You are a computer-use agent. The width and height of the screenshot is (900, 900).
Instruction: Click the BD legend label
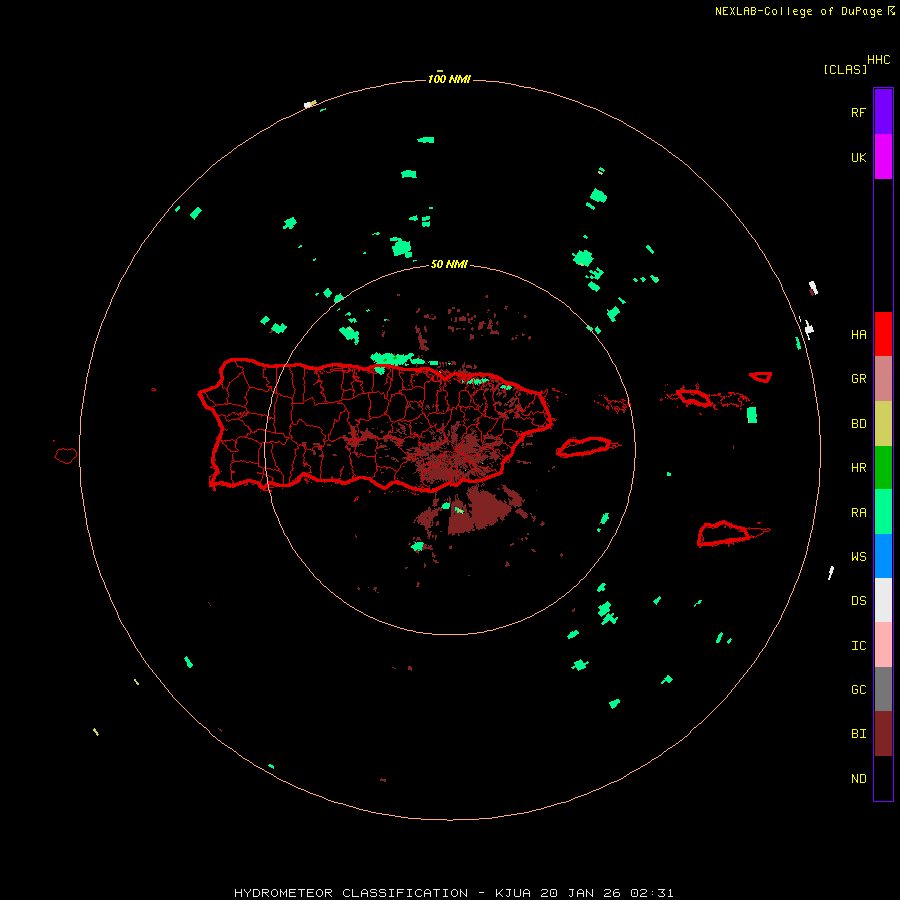point(858,424)
